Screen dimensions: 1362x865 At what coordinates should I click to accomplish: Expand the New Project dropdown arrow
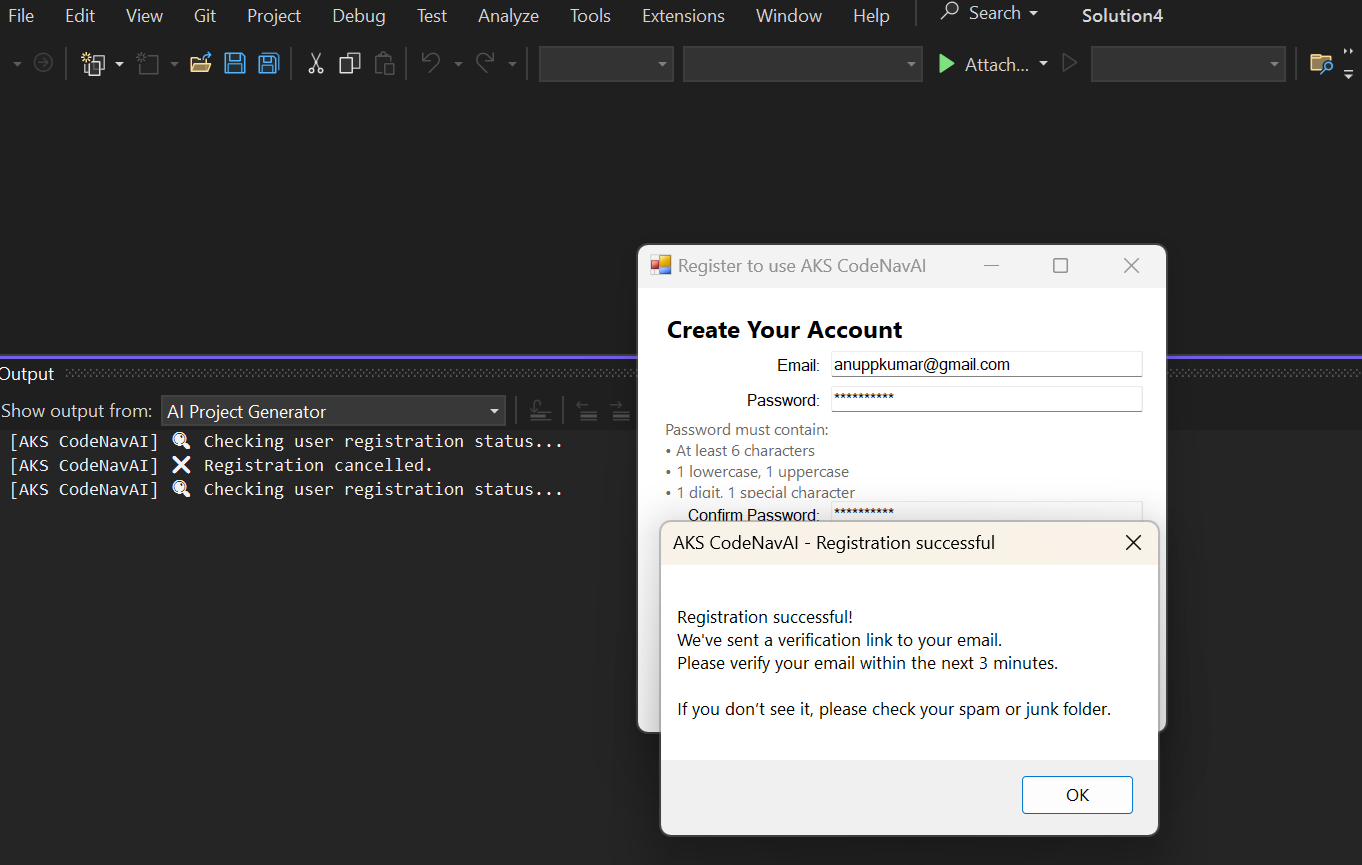click(120, 64)
